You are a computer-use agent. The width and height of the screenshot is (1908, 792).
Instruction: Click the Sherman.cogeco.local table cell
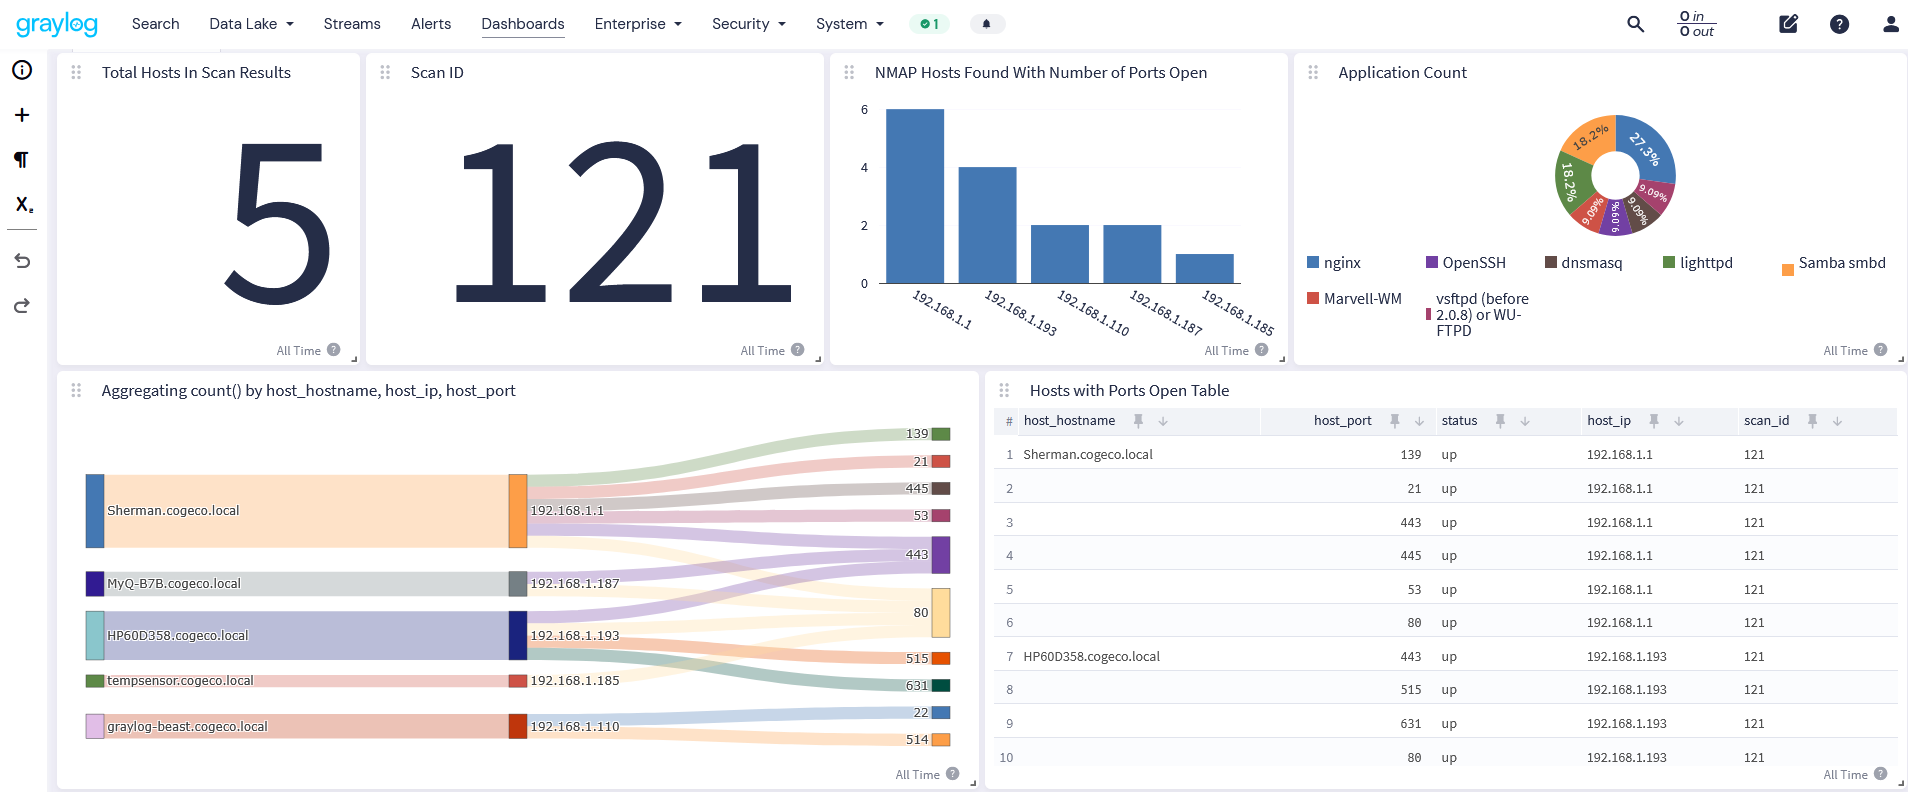click(1088, 454)
